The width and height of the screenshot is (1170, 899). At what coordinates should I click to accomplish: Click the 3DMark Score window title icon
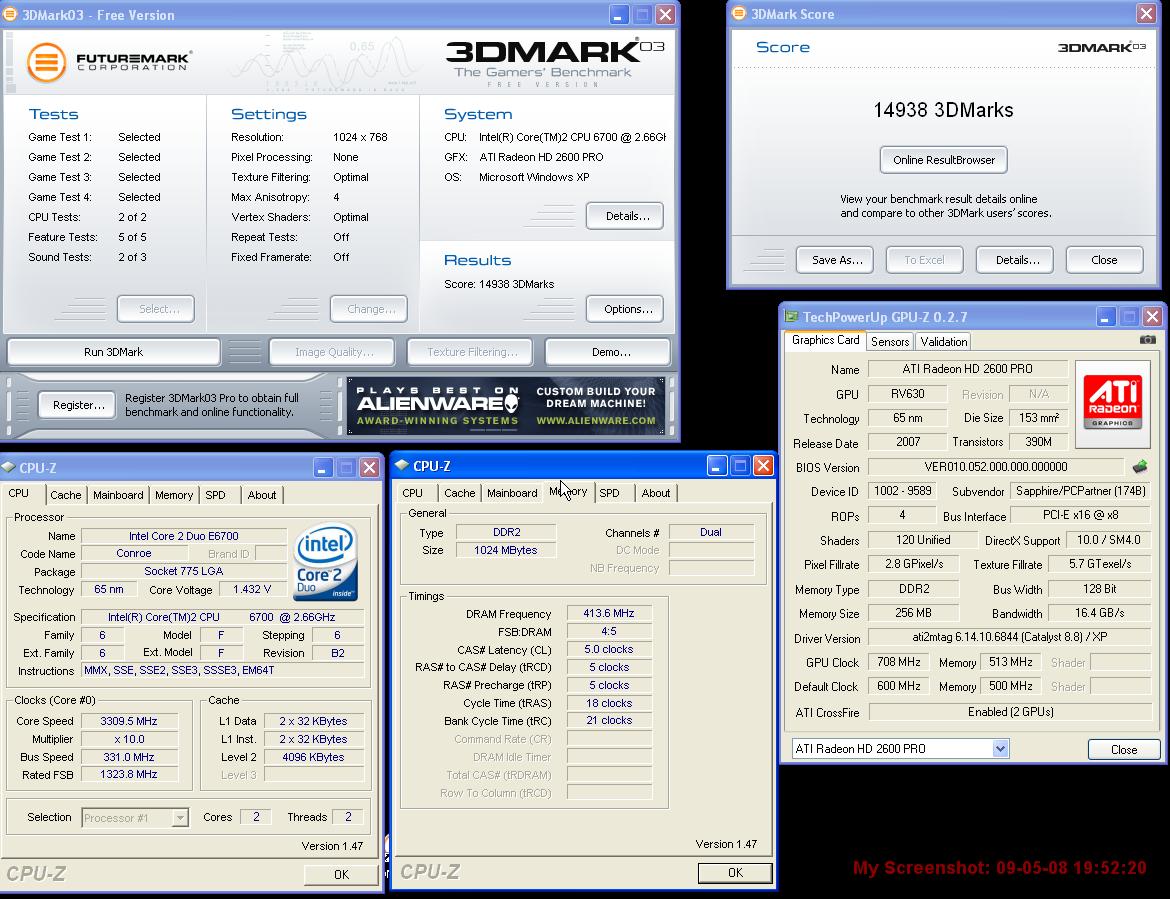tap(739, 13)
